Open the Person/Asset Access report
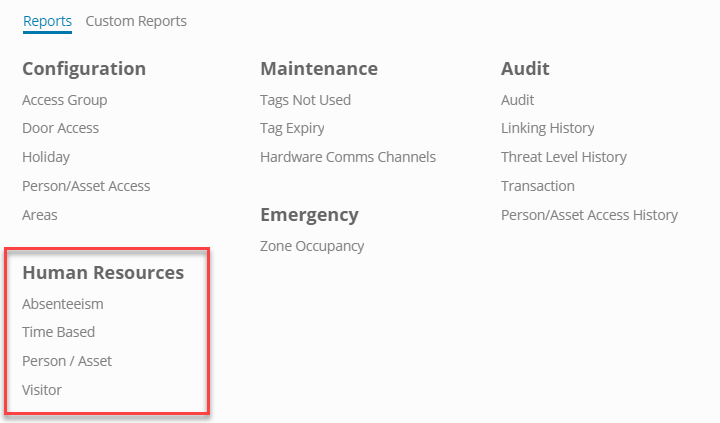The width and height of the screenshot is (720, 423). point(86,186)
